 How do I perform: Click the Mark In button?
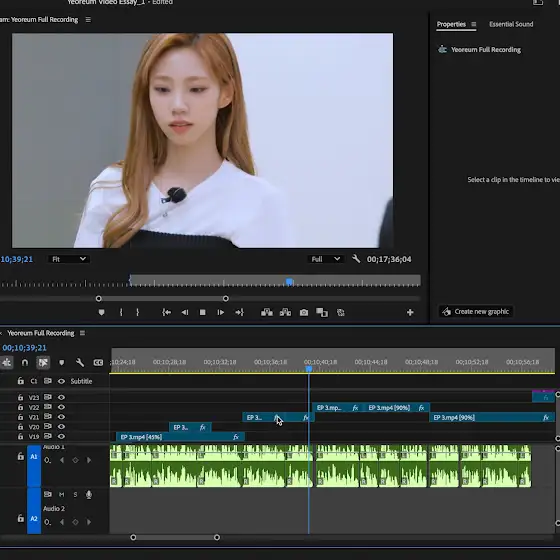[121, 312]
